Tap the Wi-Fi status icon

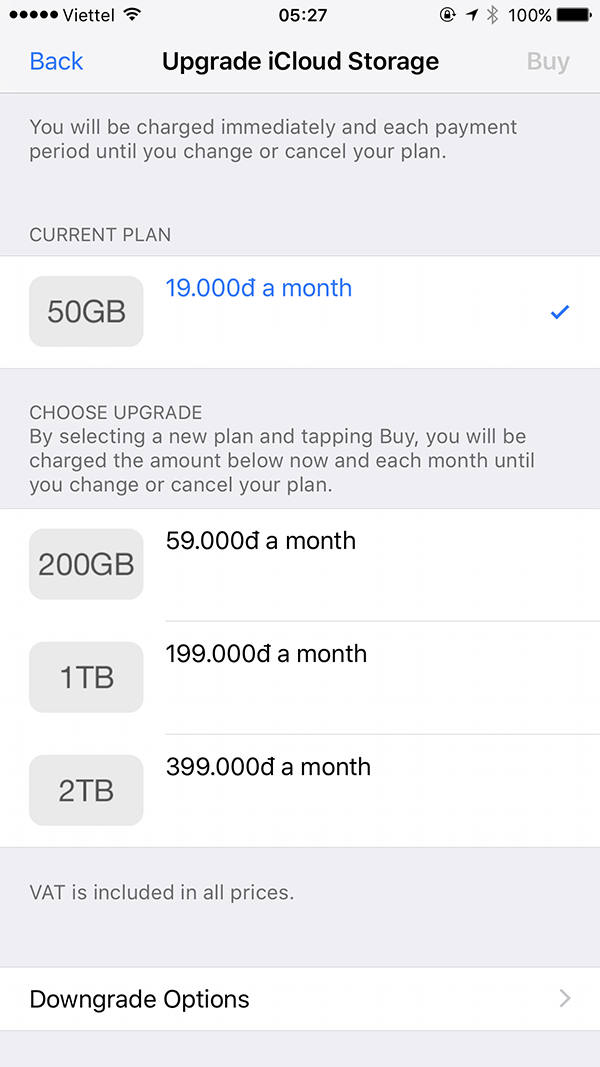(x=132, y=15)
